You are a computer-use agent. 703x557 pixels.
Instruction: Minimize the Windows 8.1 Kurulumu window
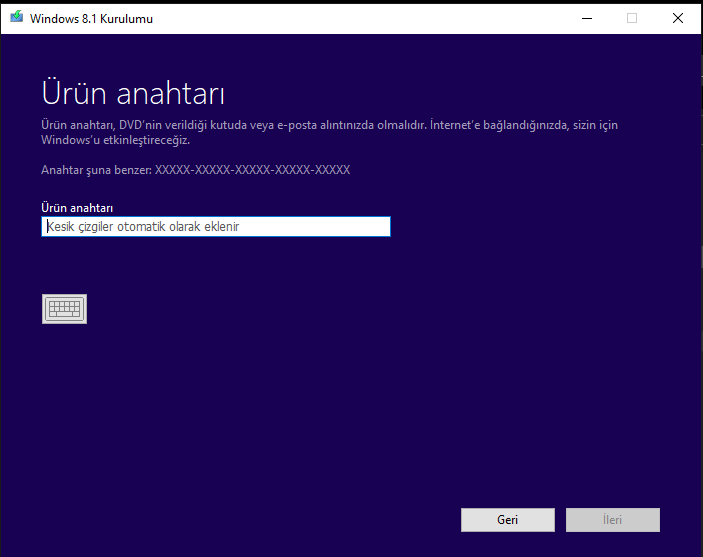pyautogui.click(x=587, y=18)
